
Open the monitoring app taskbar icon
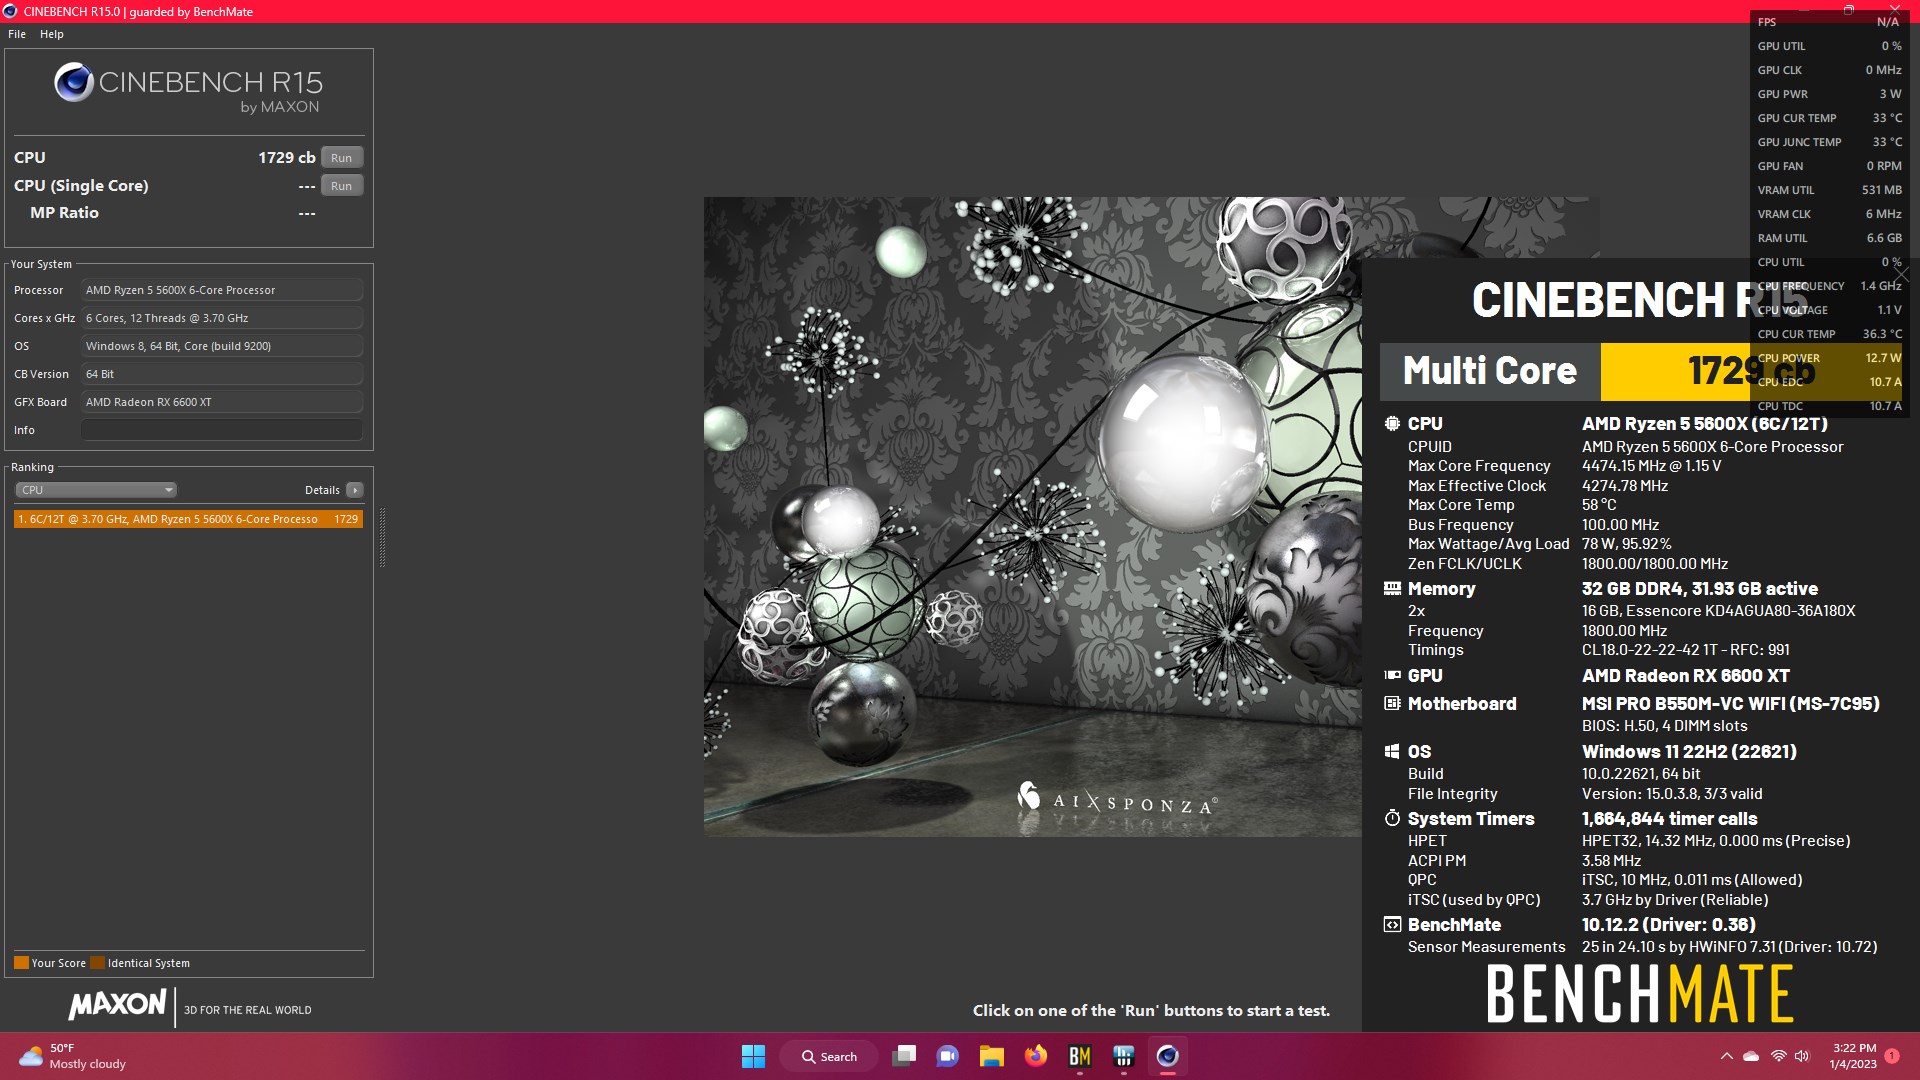point(1124,1056)
